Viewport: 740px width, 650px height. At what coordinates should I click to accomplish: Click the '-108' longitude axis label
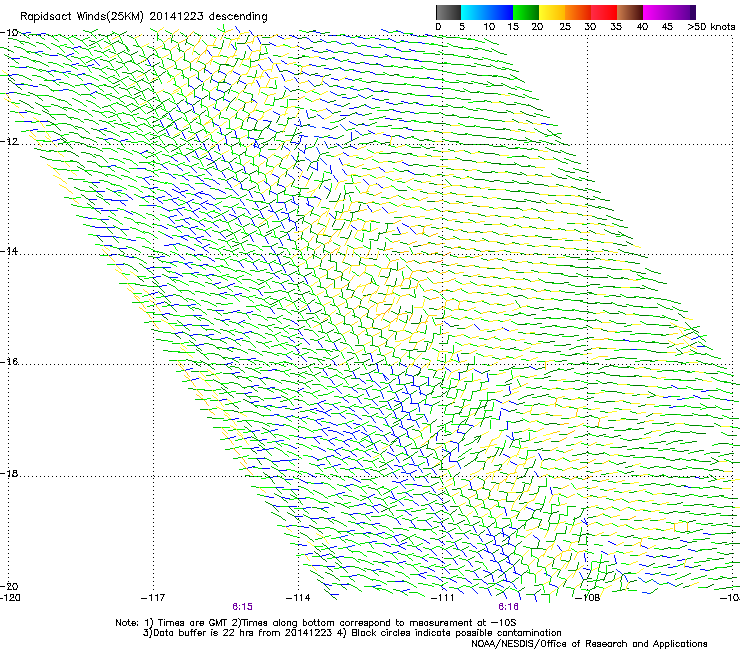tap(588, 598)
